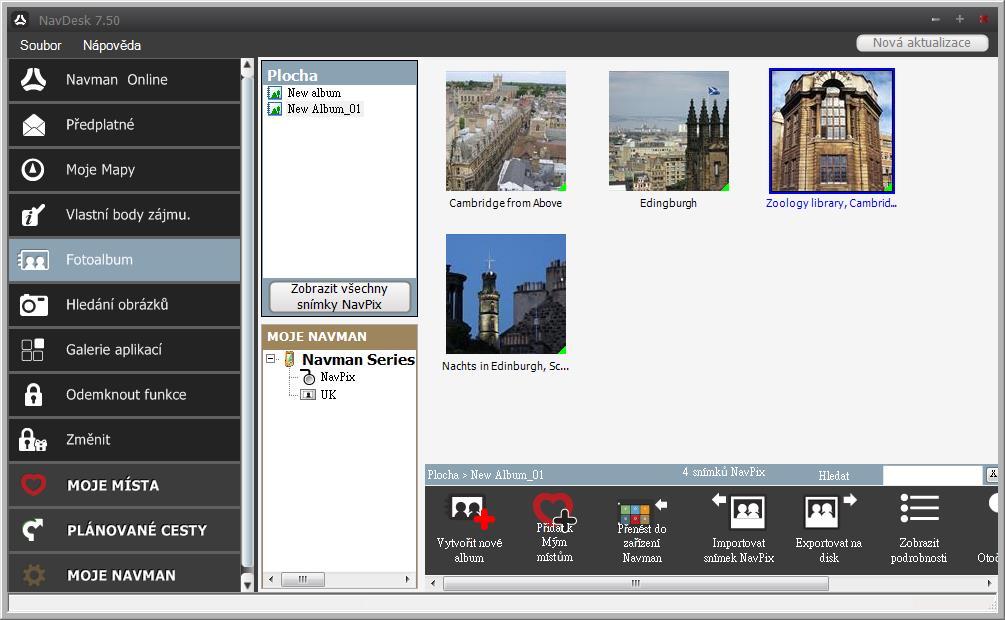1005x620 pixels.
Task: Open the Navman Online sidebar icon
Action: point(33,80)
